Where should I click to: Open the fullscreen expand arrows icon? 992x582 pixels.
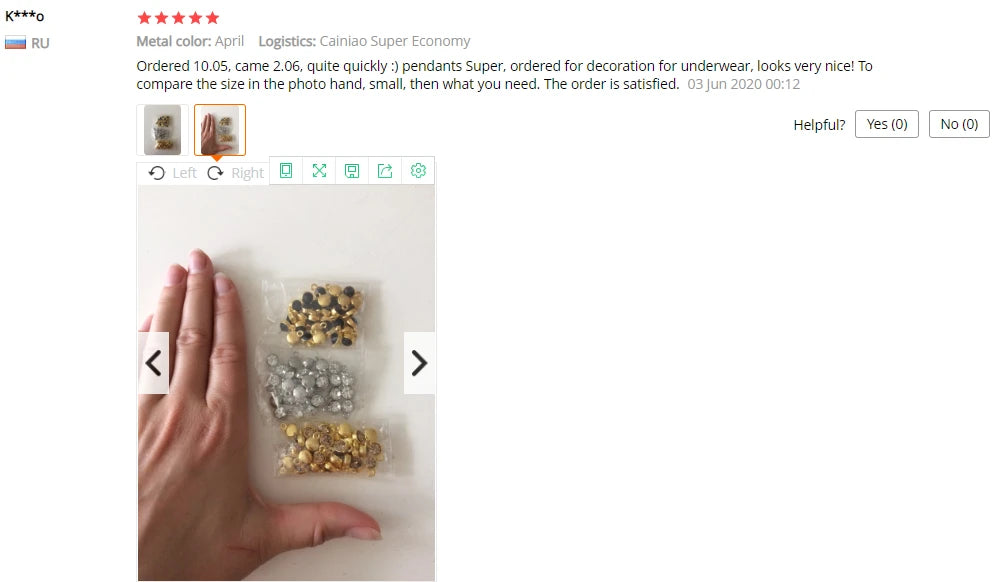coord(319,171)
